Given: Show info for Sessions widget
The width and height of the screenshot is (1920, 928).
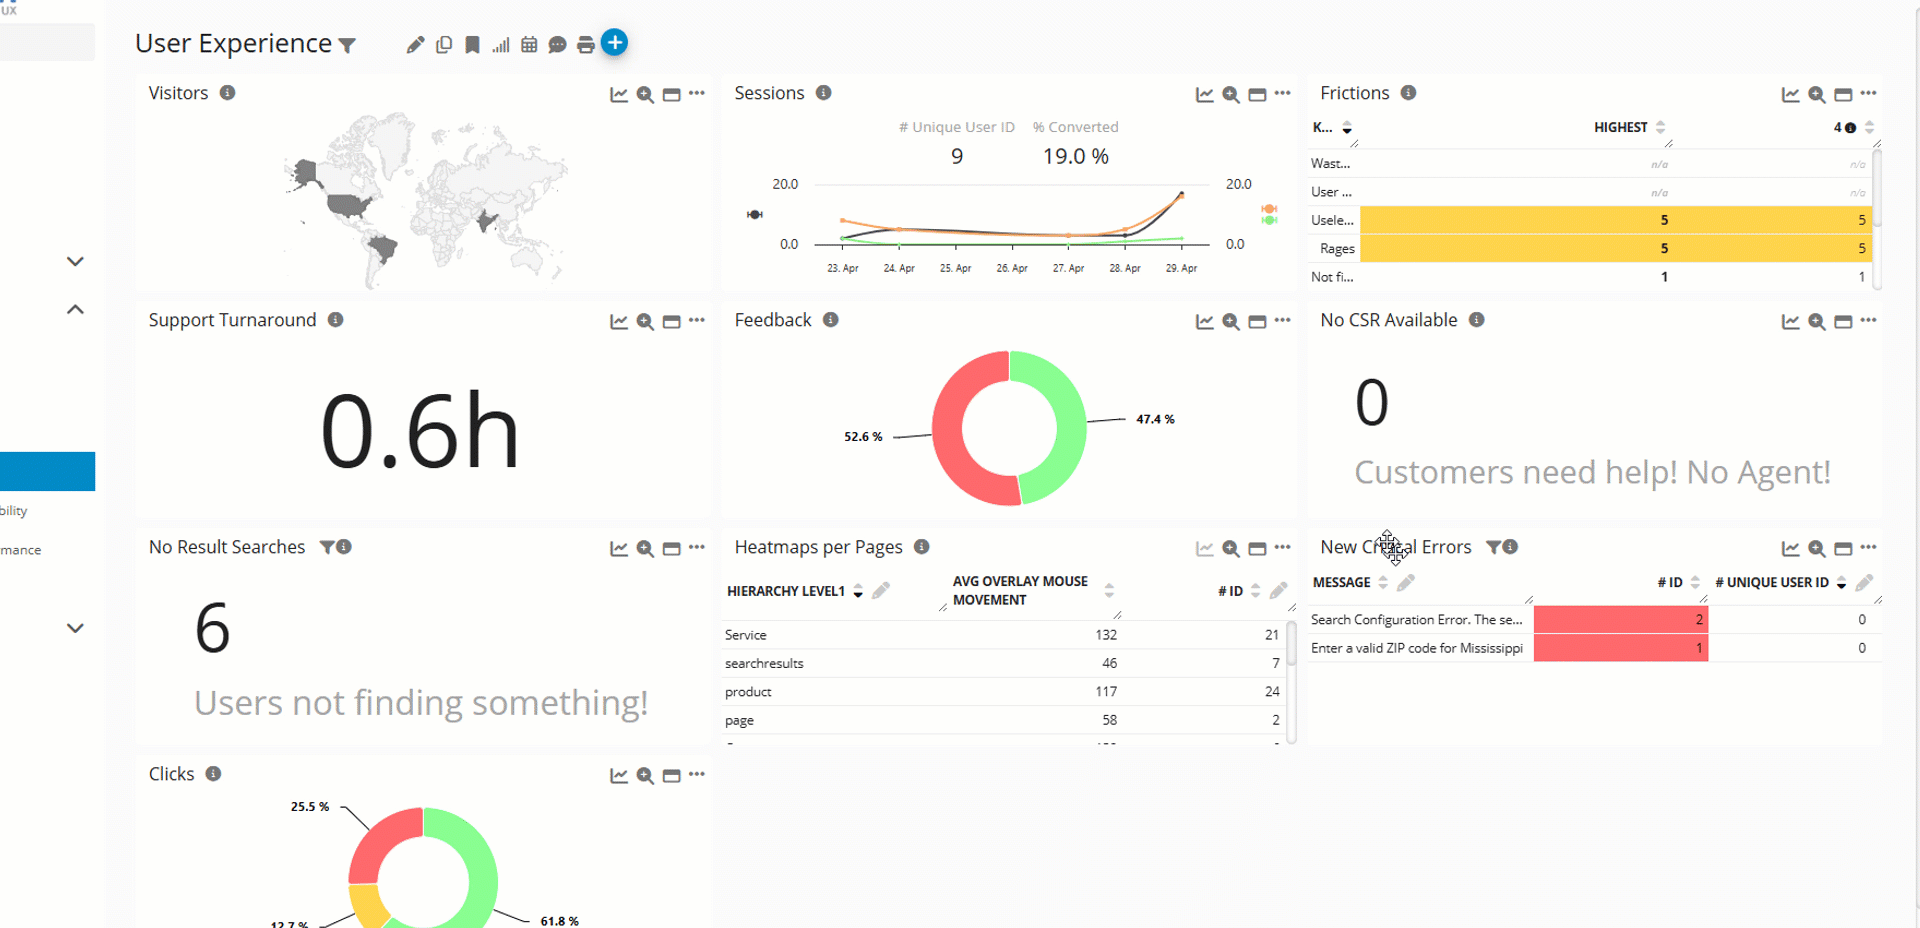Looking at the screenshot, I should pos(824,93).
